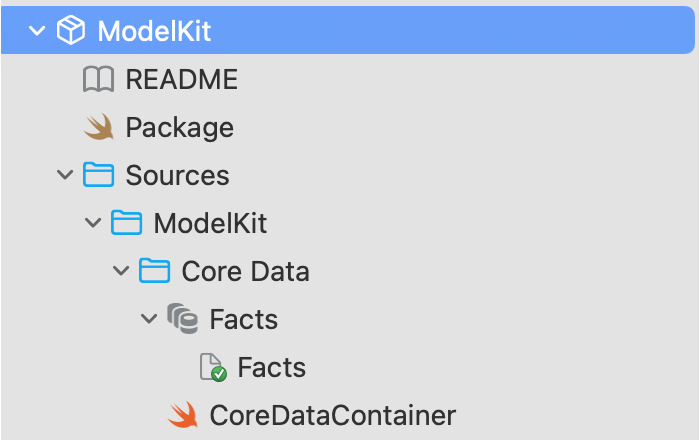The image size is (700, 440).
Task: Select the Core Data folder label
Action: click(245, 271)
